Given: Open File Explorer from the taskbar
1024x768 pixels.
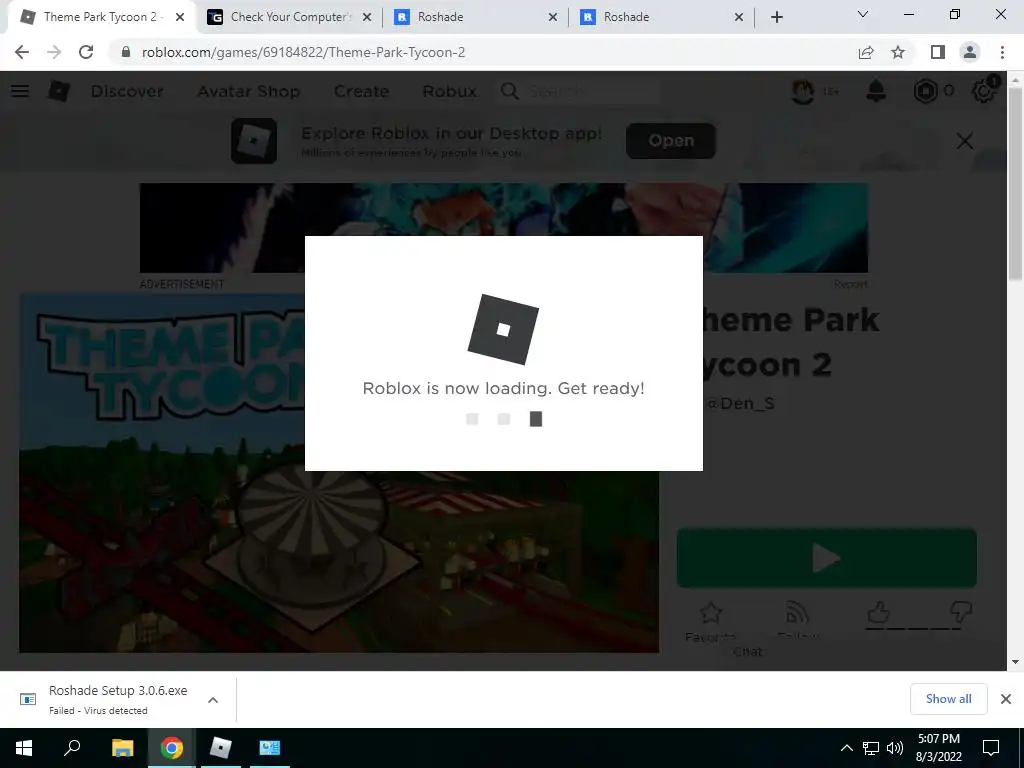Looking at the screenshot, I should coord(122,748).
